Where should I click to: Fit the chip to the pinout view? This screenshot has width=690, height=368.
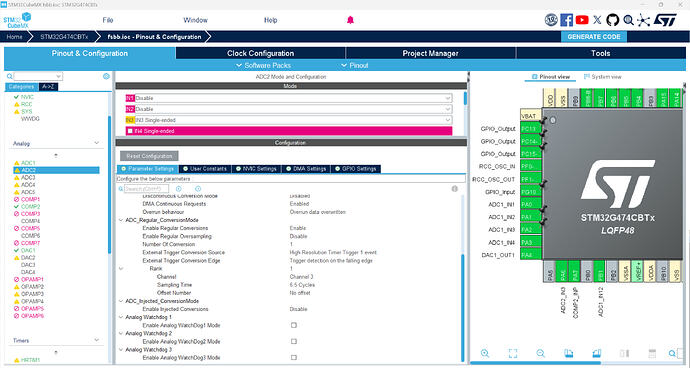click(x=513, y=353)
